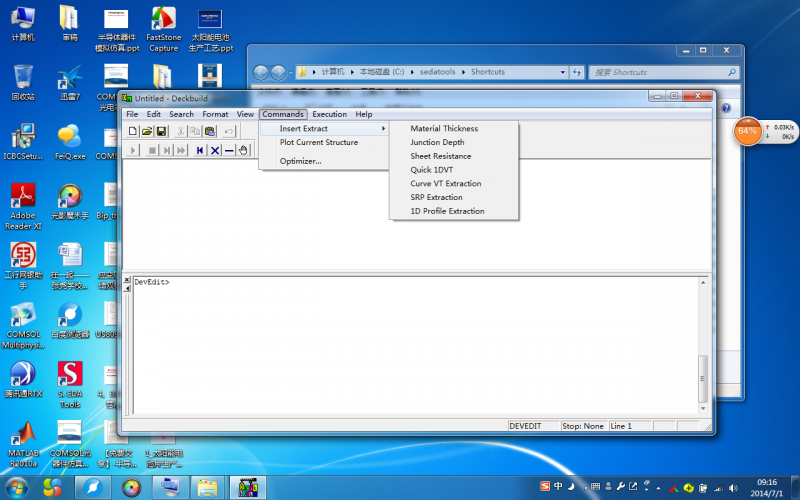Click the Shortcuts search box in Explorer

pyautogui.click(x=664, y=72)
